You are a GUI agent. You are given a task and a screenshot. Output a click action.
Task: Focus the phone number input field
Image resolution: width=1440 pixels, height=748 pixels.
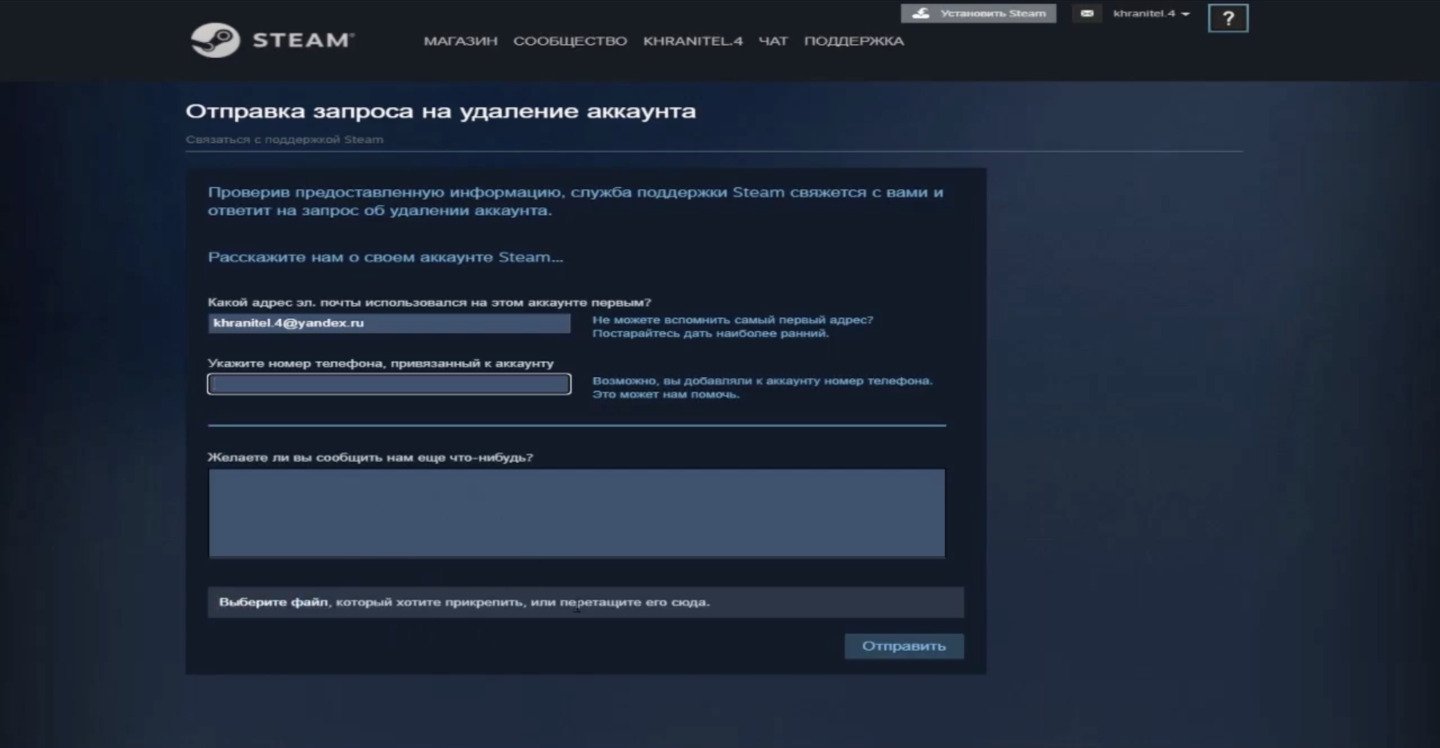click(x=389, y=384)
